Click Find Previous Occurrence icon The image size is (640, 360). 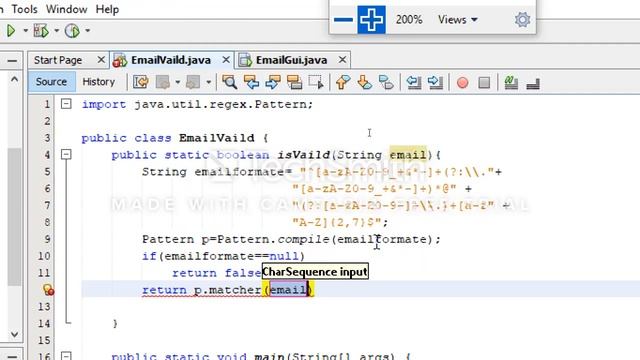[251, 82]
